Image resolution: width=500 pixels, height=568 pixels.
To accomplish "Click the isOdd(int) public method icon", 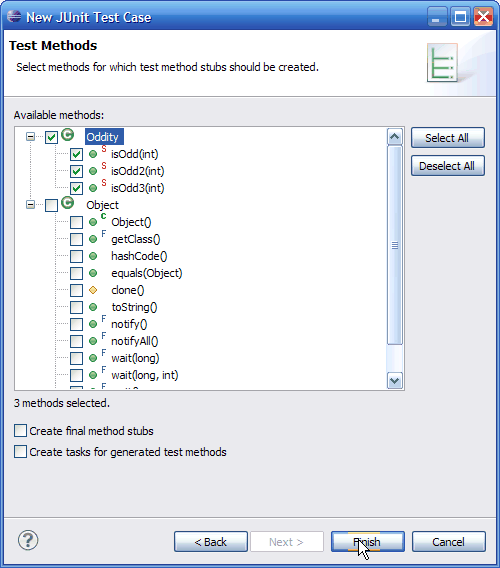I will click(x=93, y=154).
